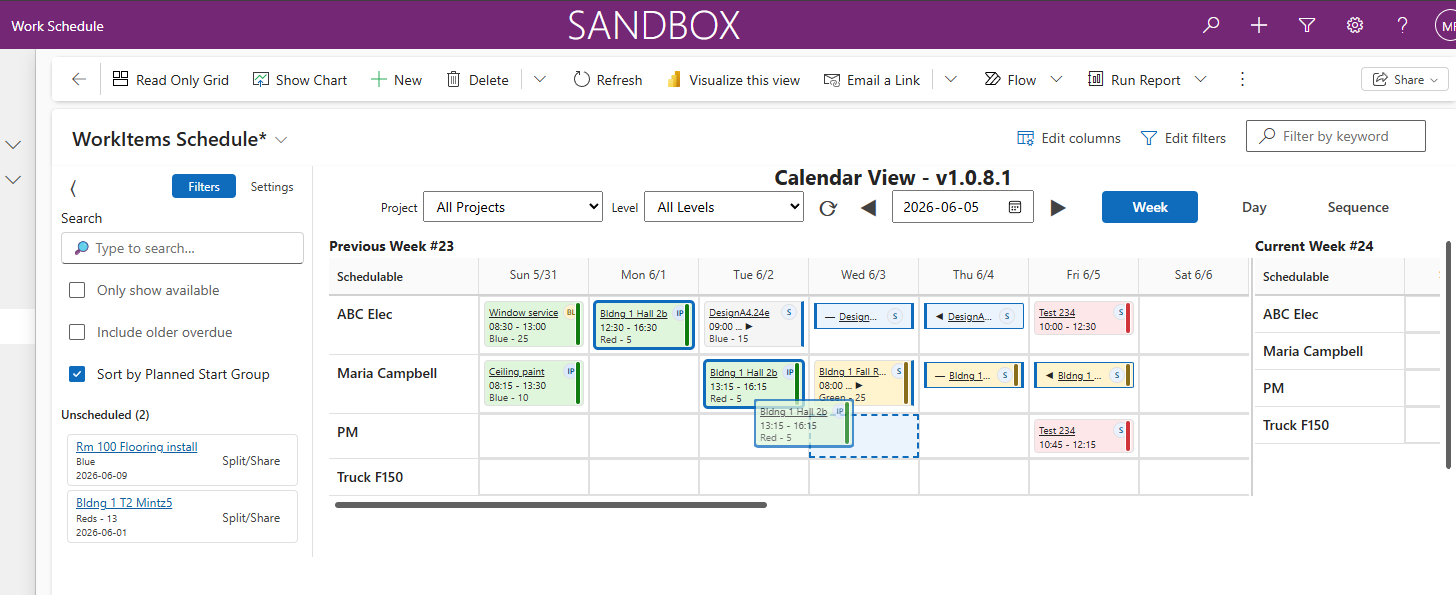The height and width of the screenshot is (595, 1456).
Task: Collapse the filter side panel arrow
Action: pos(73,187)
